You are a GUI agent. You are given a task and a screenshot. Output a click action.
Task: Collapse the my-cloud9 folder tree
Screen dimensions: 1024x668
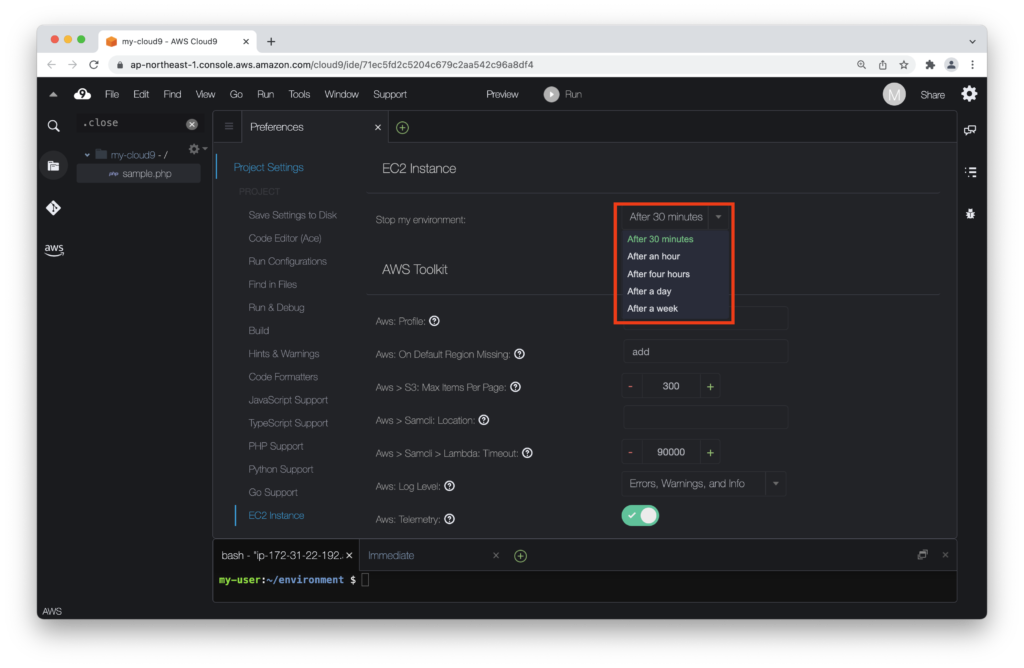click(88, 155)
